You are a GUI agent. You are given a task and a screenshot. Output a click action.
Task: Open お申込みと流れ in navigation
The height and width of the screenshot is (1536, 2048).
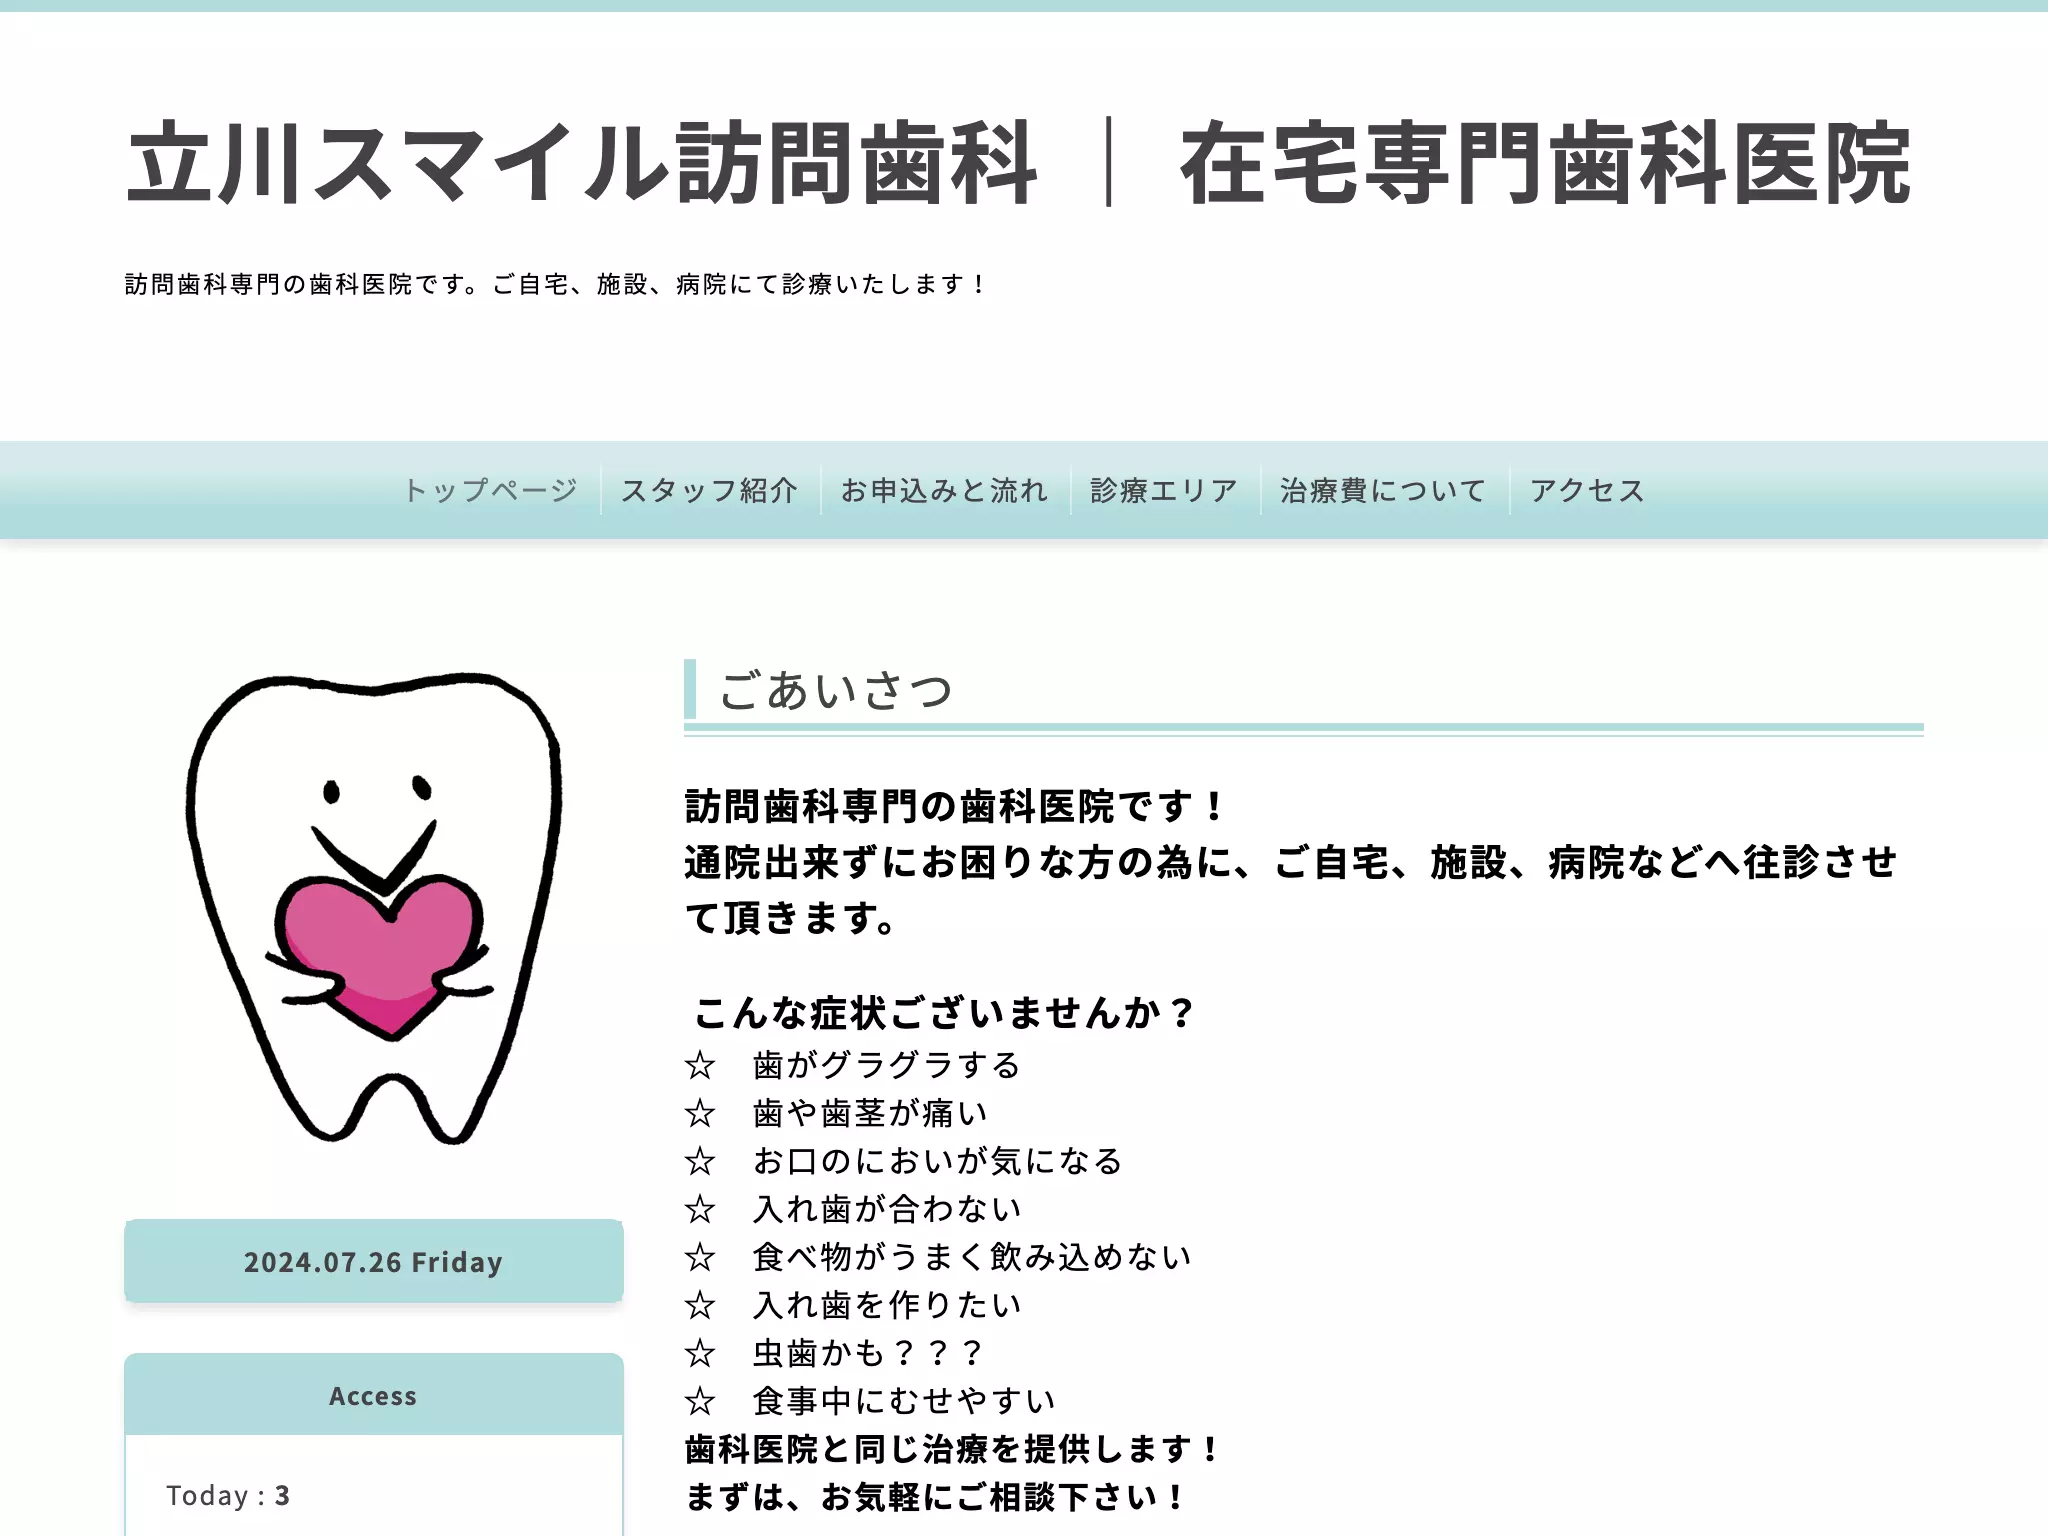pyautogui.click(x=945, y=490)
